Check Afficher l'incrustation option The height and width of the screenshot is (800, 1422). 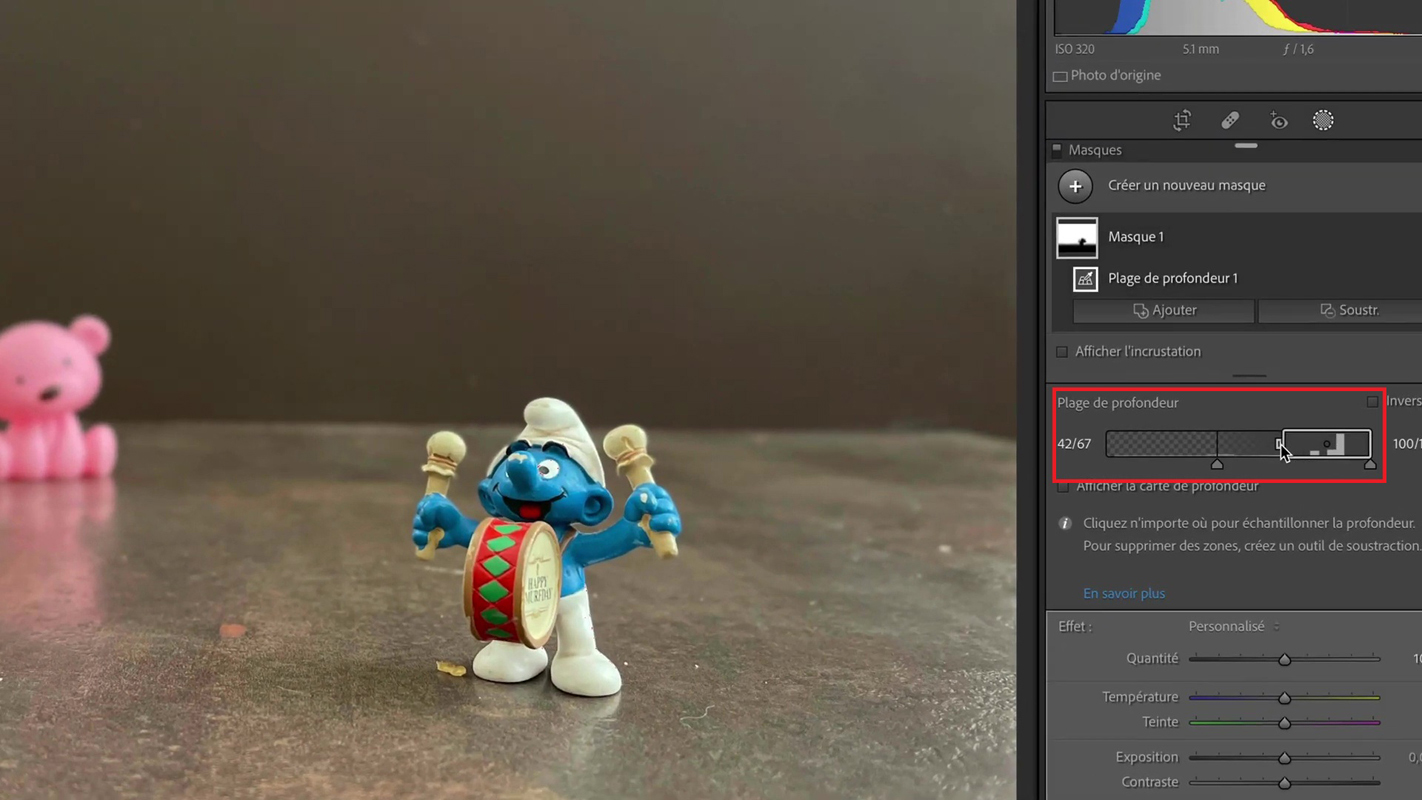click(1062, 352)
